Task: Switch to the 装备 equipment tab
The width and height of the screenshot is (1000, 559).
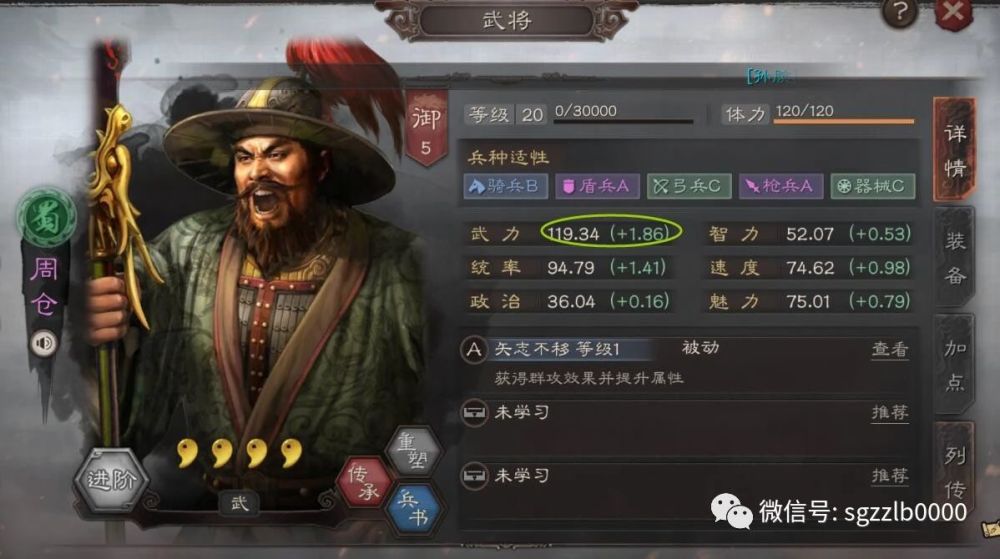Action: point(955,258)
